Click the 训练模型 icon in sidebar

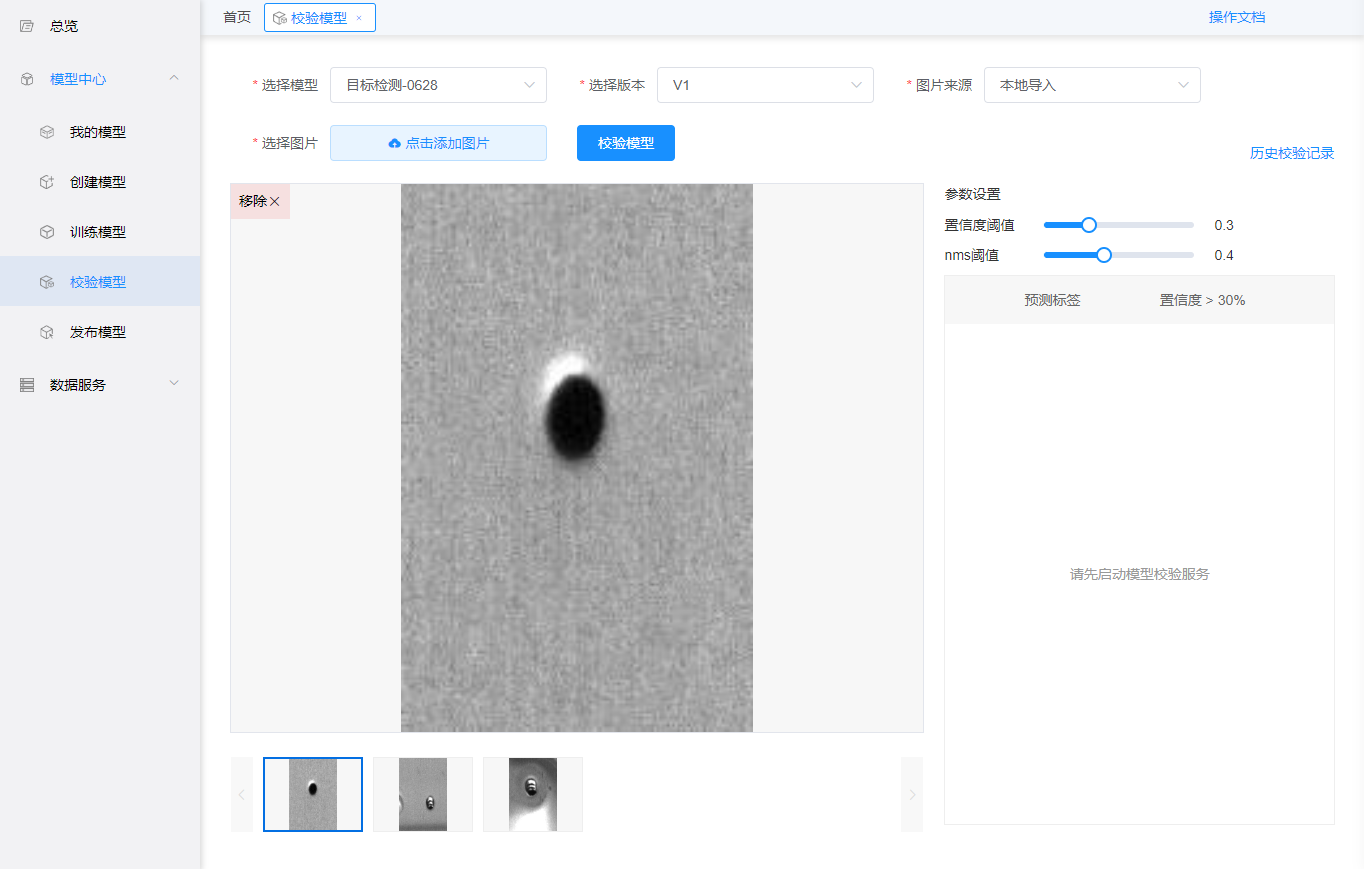pos(47,232)
